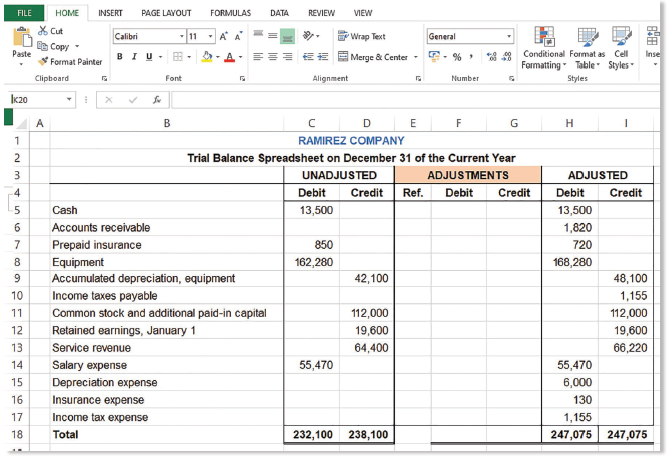Image resolution: width=671 pixels, height=461 pixels.
Task: Open the General number format dropdown
Action: 509,36
